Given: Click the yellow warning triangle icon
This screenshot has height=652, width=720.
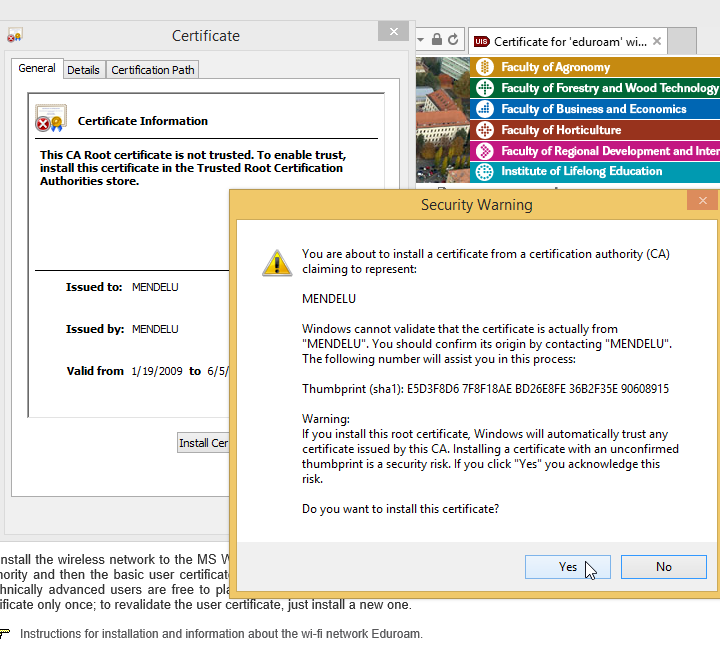Looking at the screenshot, I should tap(277, 263).
